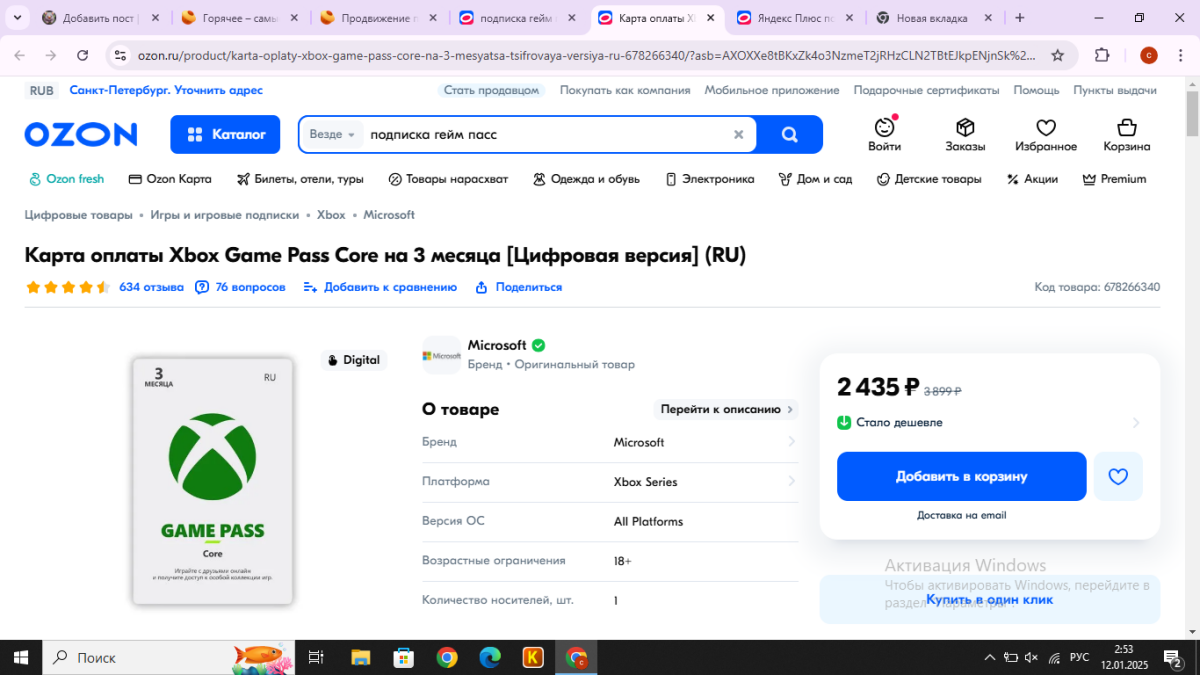Click the product rating stars
The image size is (1200, 675).
(68, 287)
